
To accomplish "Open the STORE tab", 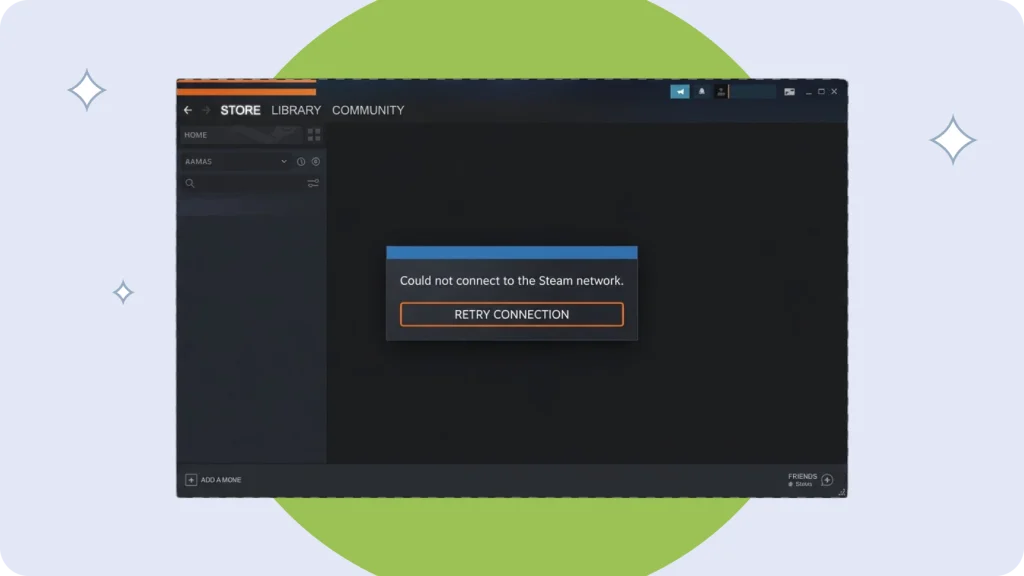I will 240,110.
